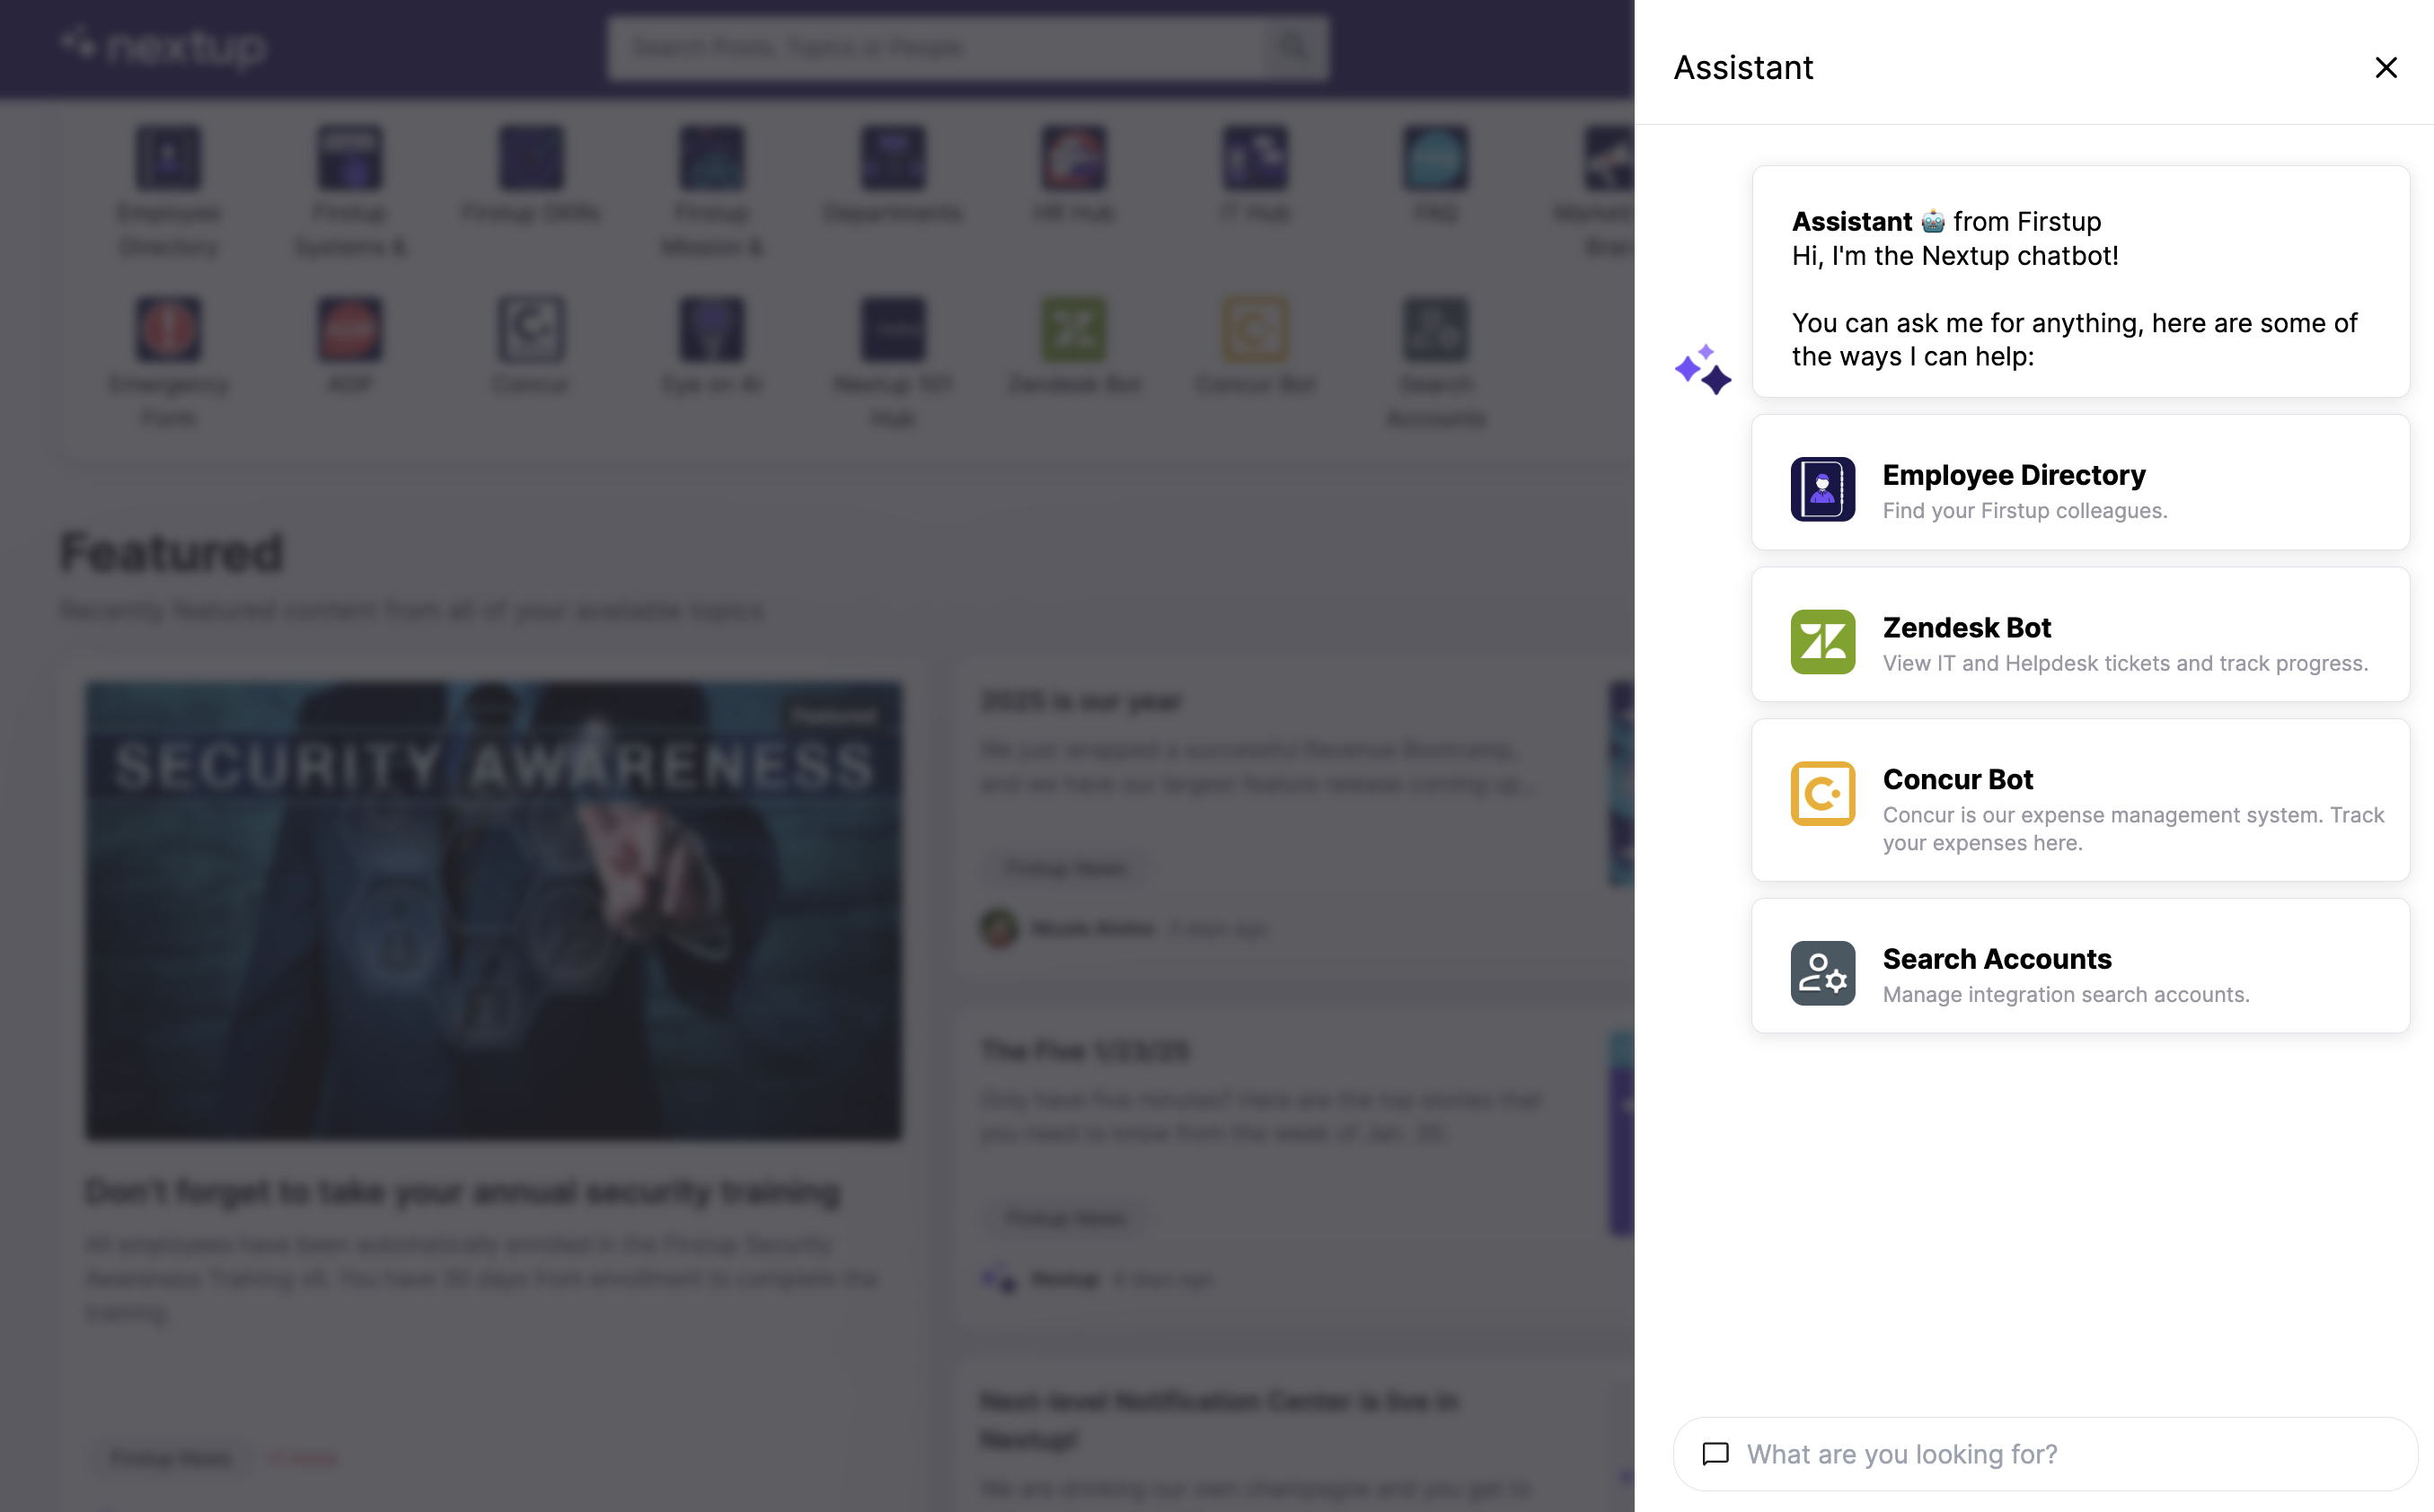Viewport: 2434px width, 1512px height.
Task: Open the Security Awareness featured image
Action: click(x=493, y=910)
